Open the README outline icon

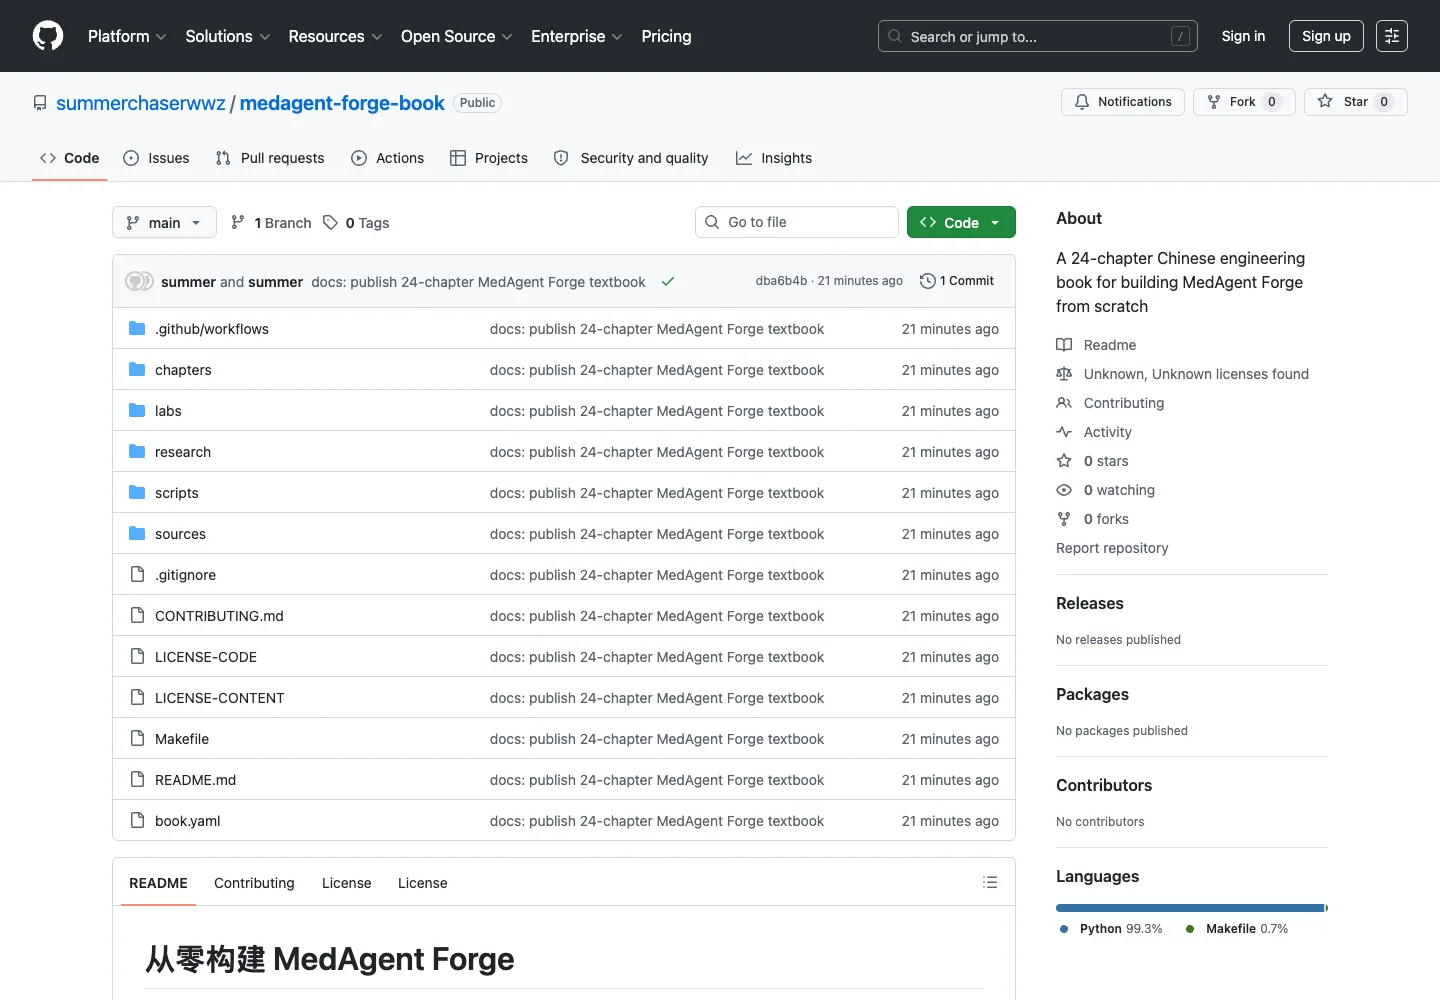[x=990, y=882]
